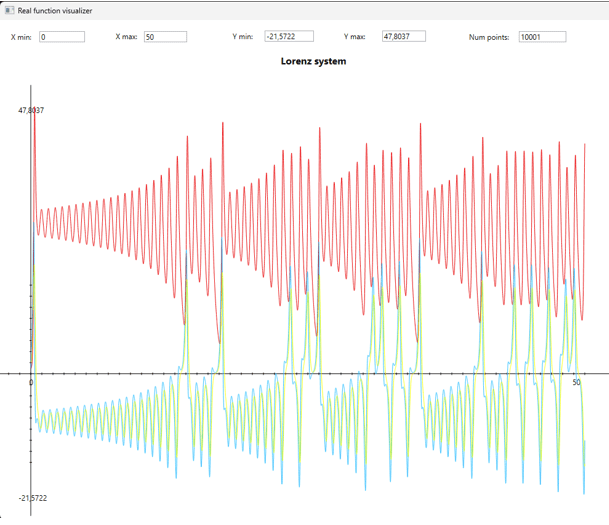
Task: Click the X min input field
Action: tap(62, 37)
